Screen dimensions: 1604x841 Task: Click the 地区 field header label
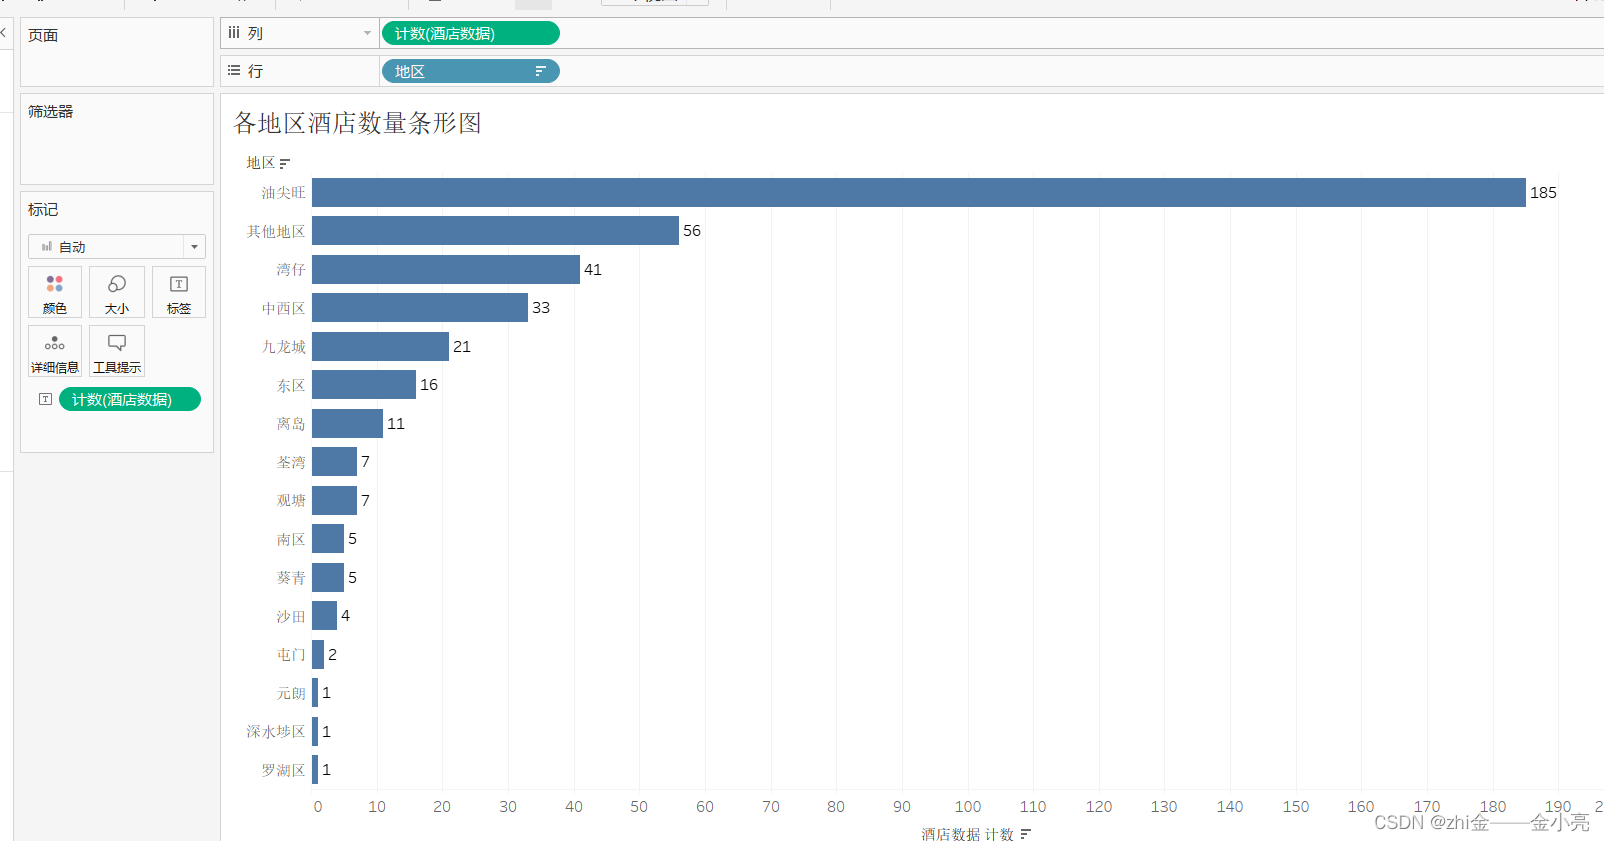(261, 163)
